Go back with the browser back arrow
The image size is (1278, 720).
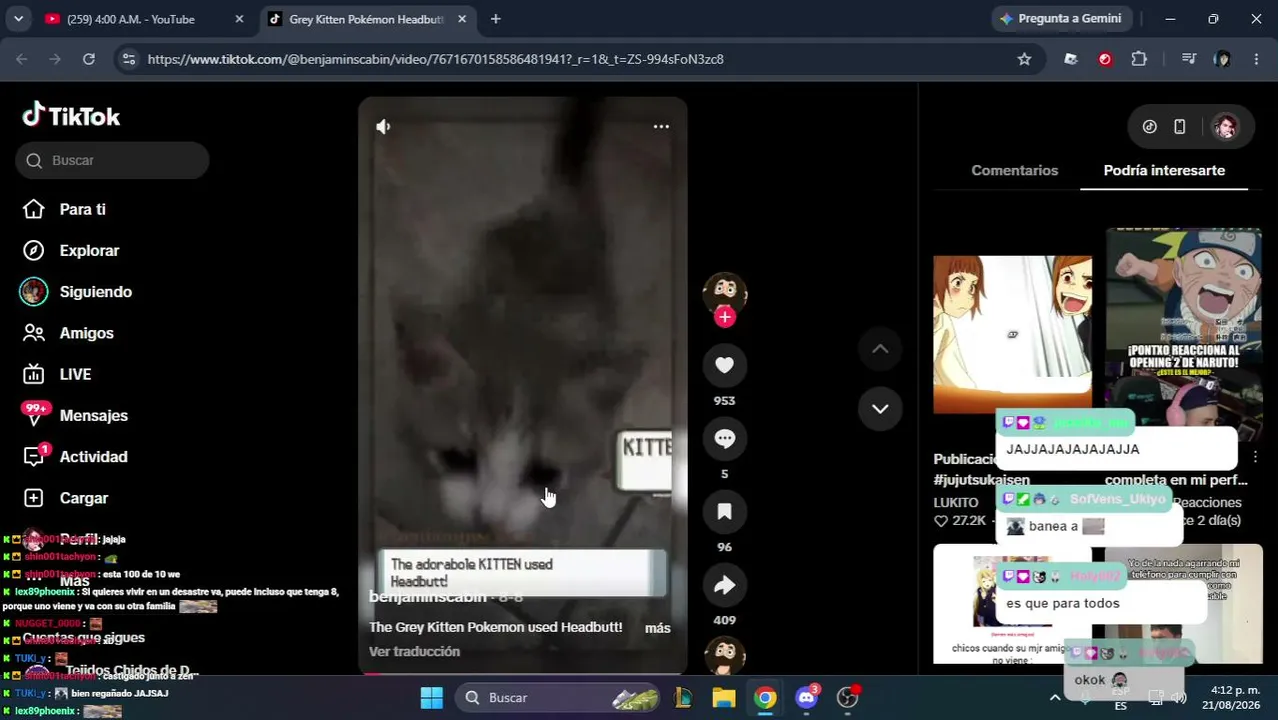(22, 59)
